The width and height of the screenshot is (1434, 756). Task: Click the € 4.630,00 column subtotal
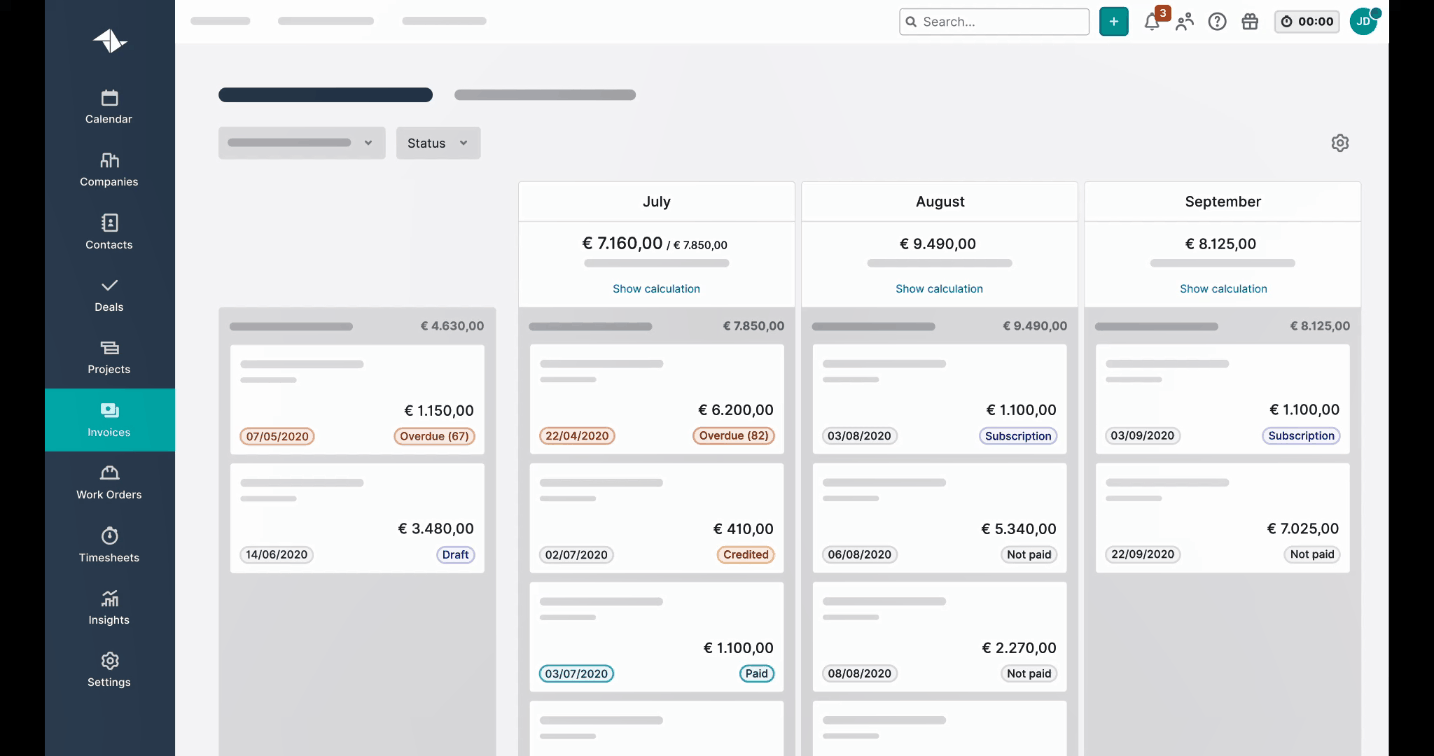(x=452, y=326)
